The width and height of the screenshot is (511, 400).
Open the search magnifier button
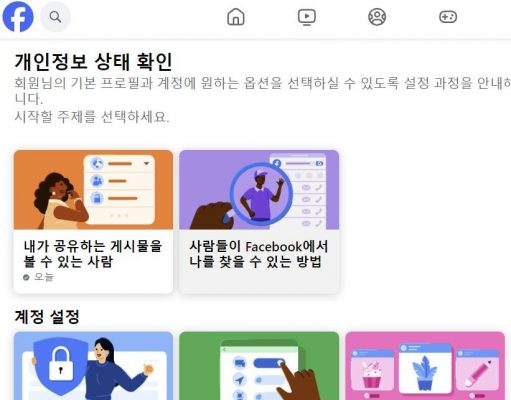point(55,17)
